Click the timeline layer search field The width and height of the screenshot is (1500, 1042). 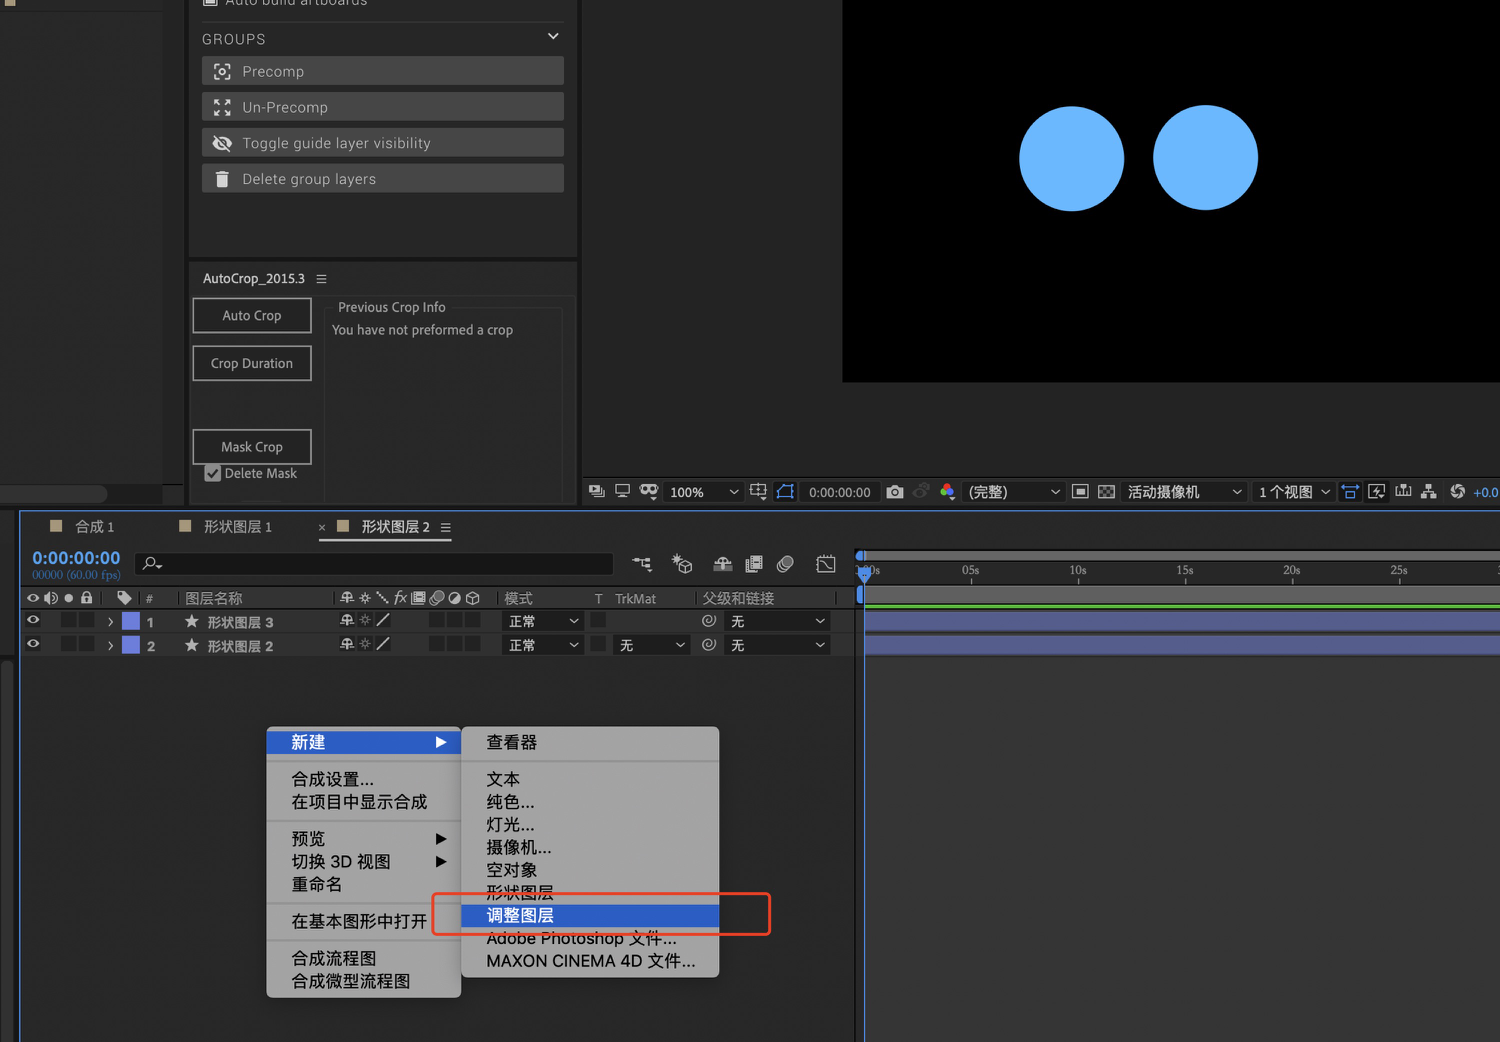coord(375,564)
